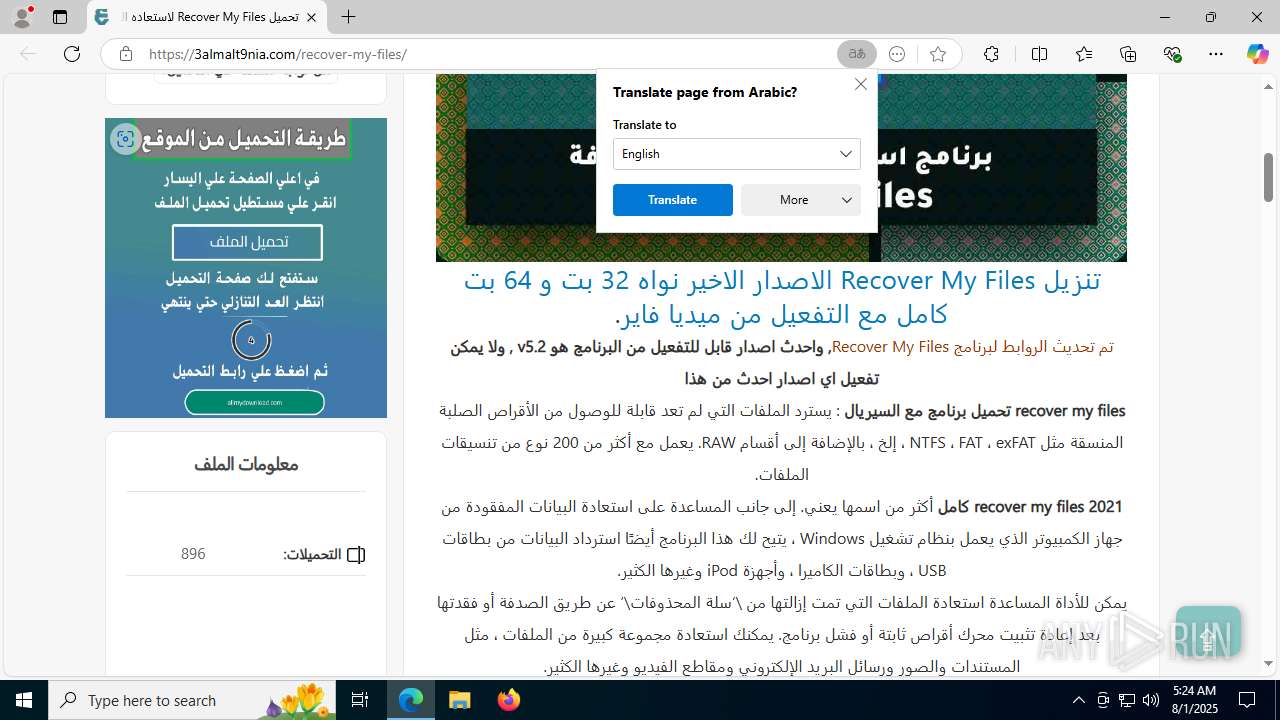The width and height of the screenshot is (1280, 720).
Task: Open the volume tray icon
Action: [1151, 700]
